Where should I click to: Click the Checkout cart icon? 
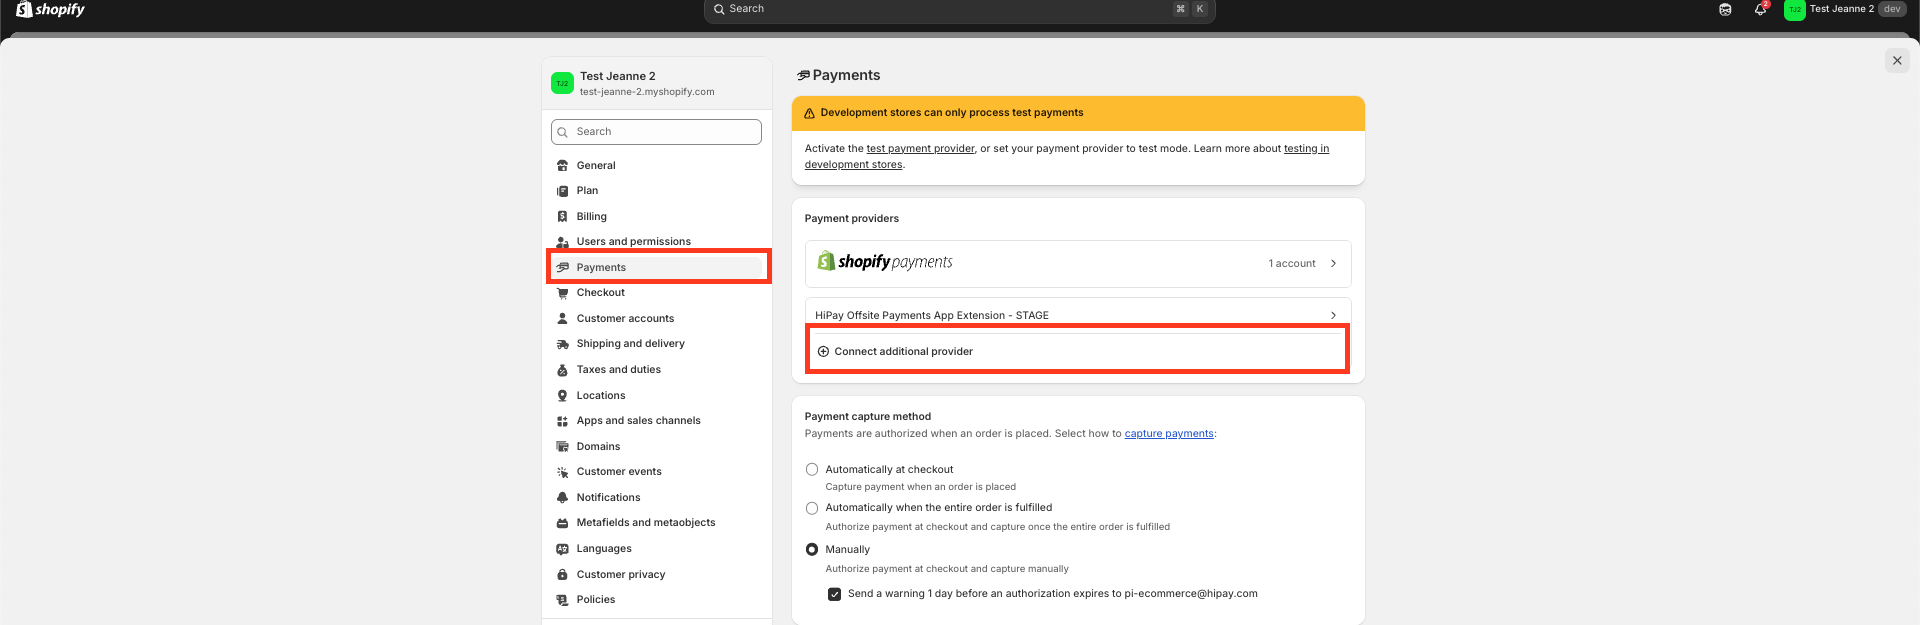(562, 293)
